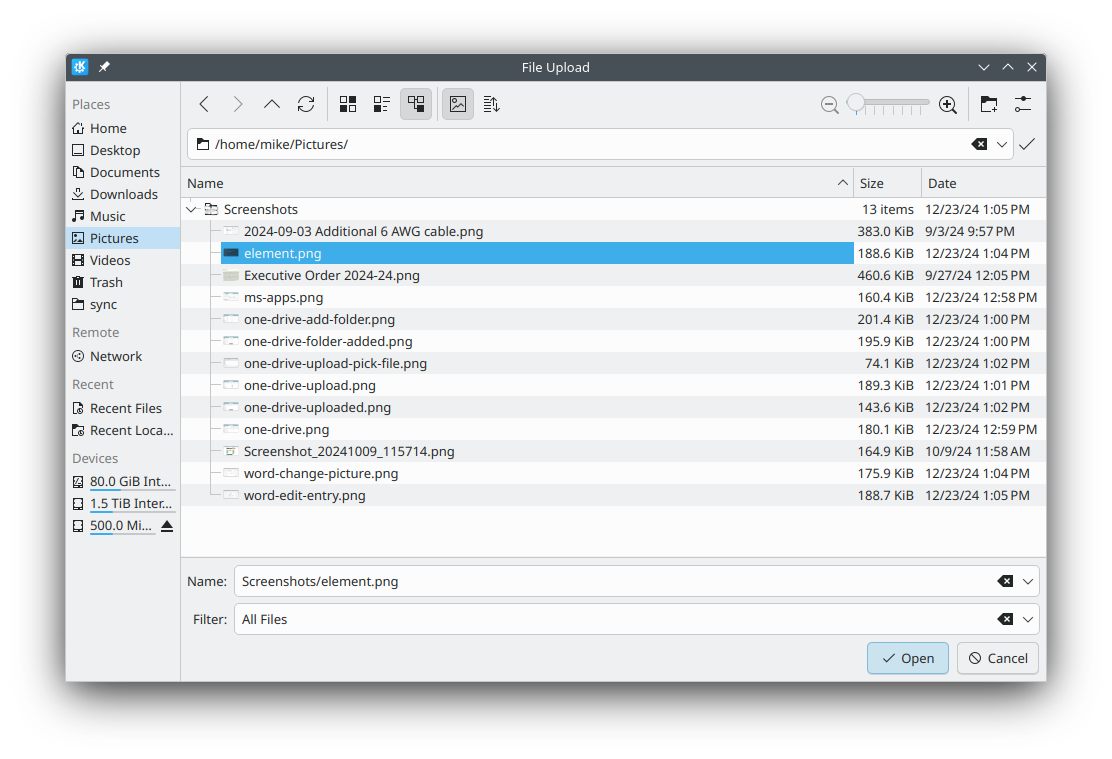1112x759 pixels.
Task: Browse Network under Remote
Action: 123,356
